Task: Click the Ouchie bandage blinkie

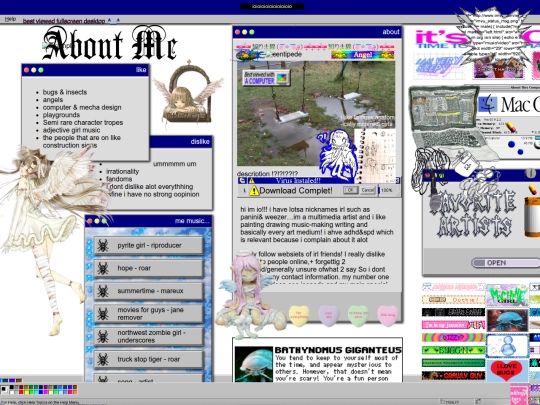Action: pos(453,300)
